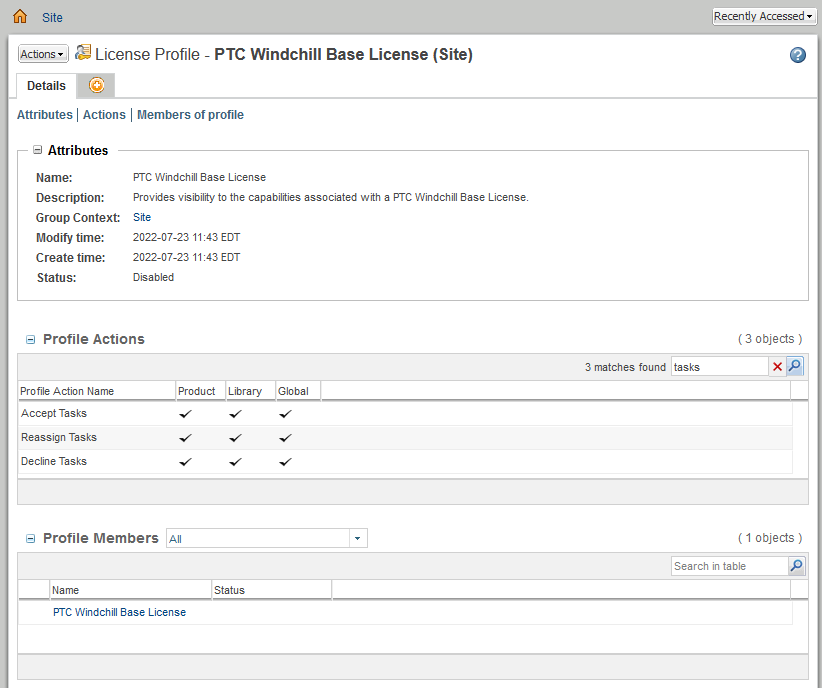Collapse the Profile Members table
The width and height of the screenshot is (822, 688).
[30, 539]
